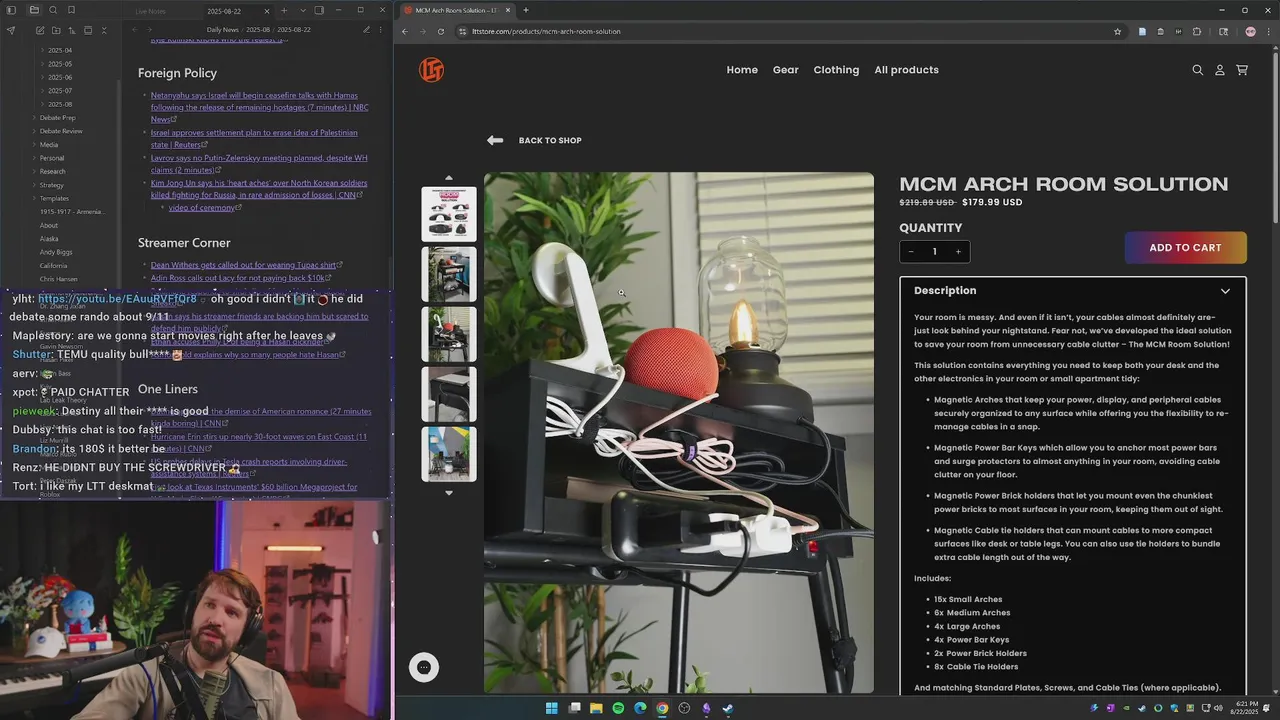The width and height of the screenshot is (1280, 720).
Task: Open All products in store navigation
Action: (x=906, y=70)
